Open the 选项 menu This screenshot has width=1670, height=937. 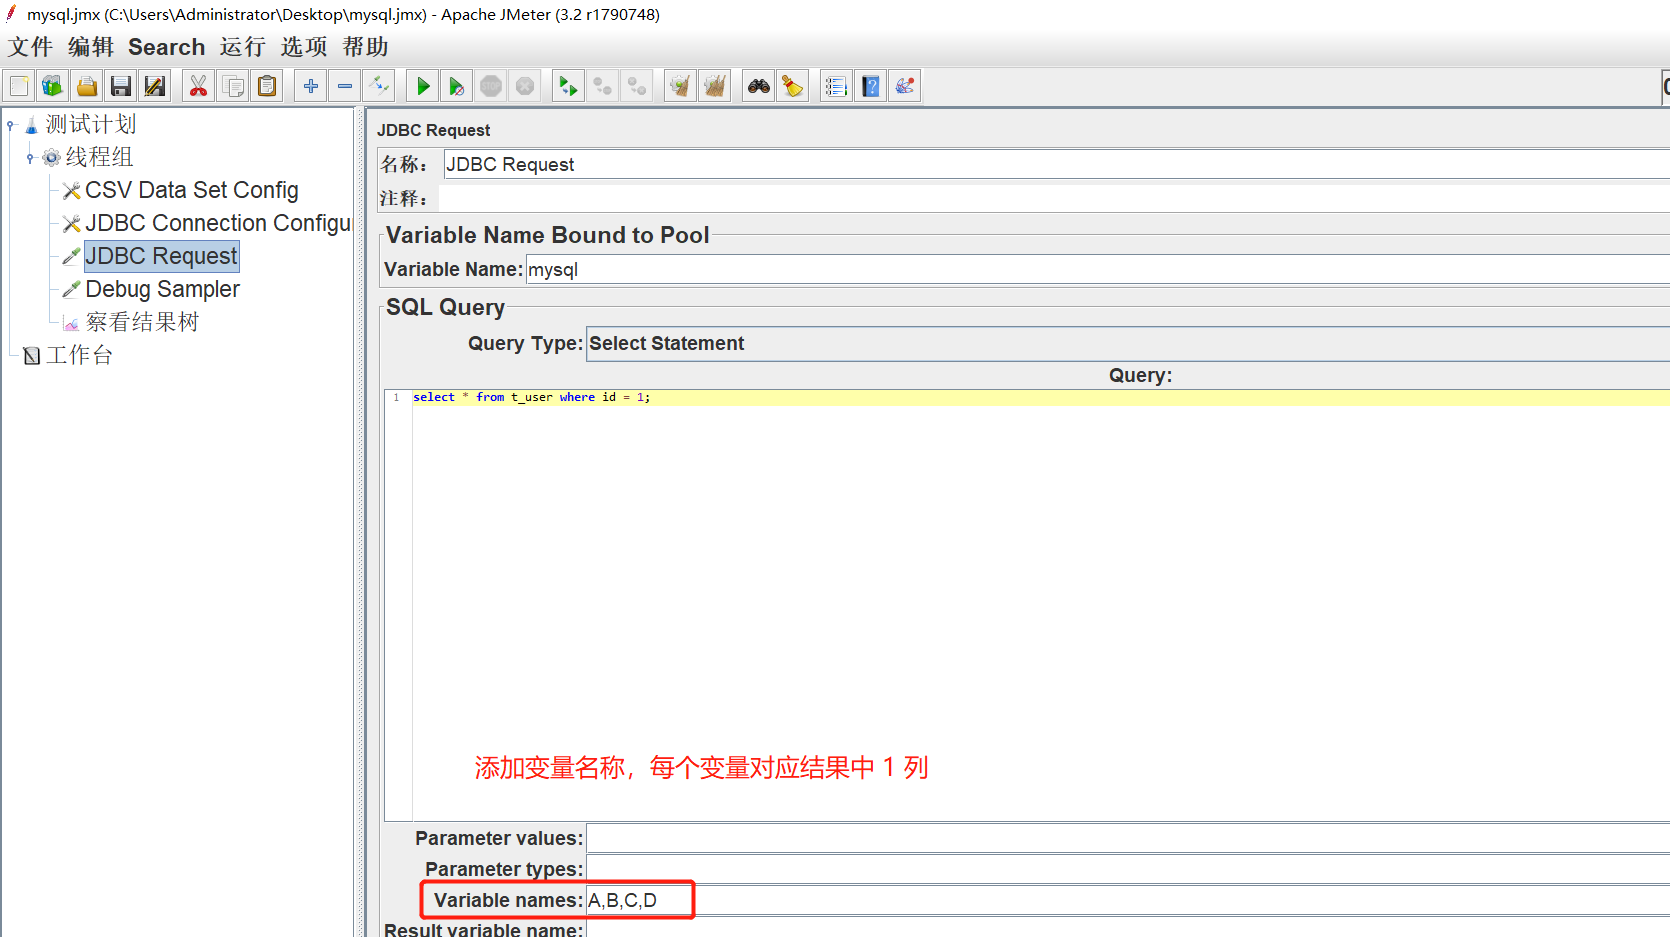point(304,47)
